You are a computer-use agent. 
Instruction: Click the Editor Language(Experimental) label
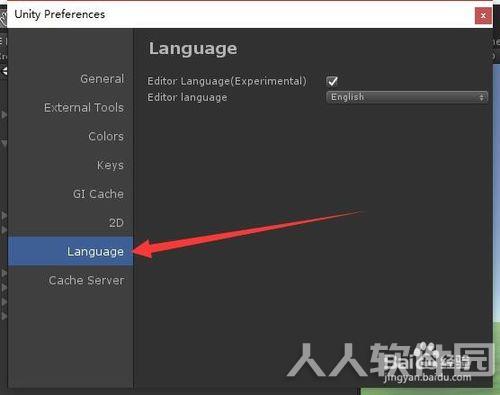tap(227, 81)
